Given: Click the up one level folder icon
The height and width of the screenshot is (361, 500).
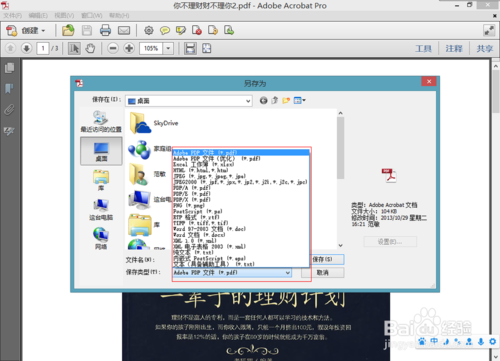Looking at the screenshot, I should (275, 100).
